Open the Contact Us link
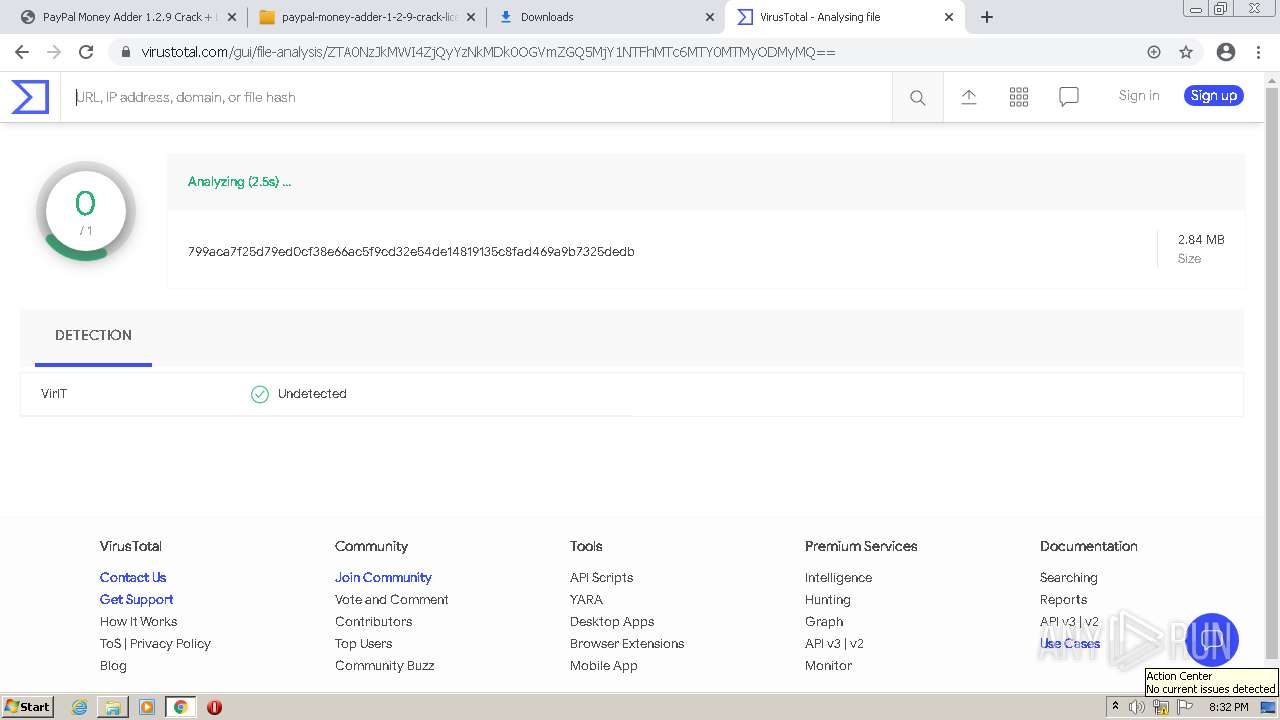 pos(133,578)
